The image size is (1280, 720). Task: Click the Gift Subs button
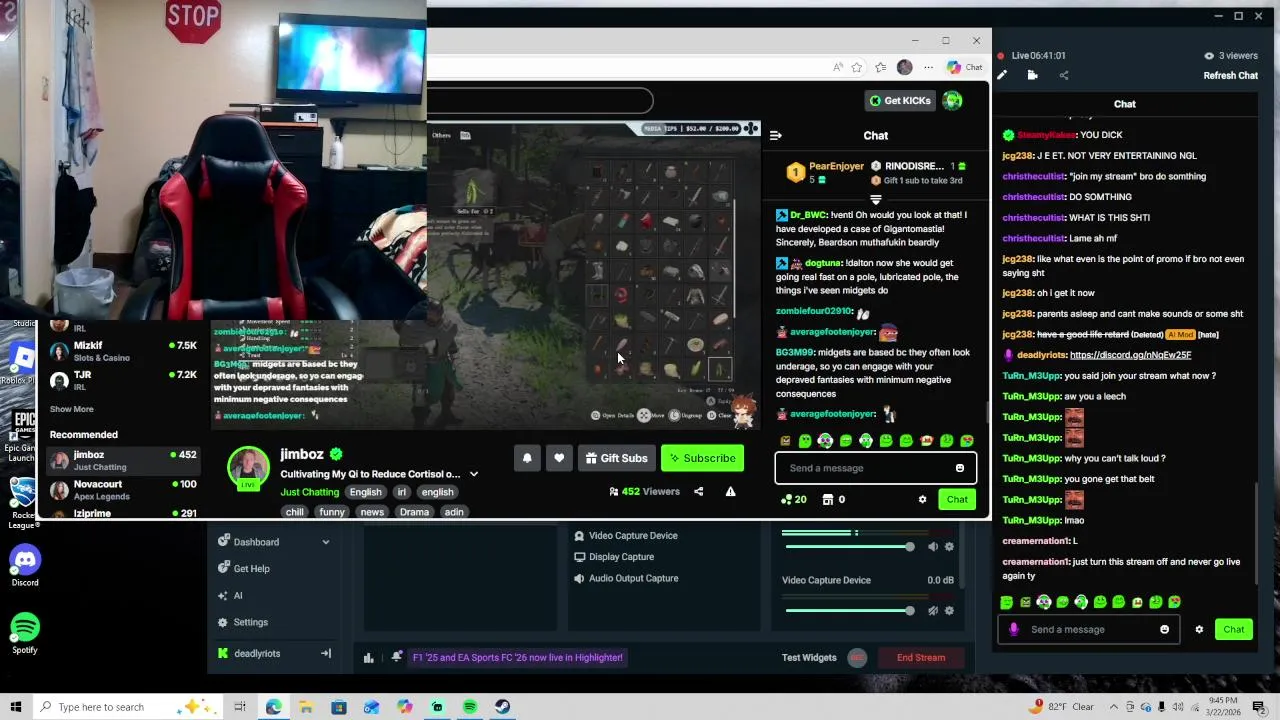[x=616, y=458]
